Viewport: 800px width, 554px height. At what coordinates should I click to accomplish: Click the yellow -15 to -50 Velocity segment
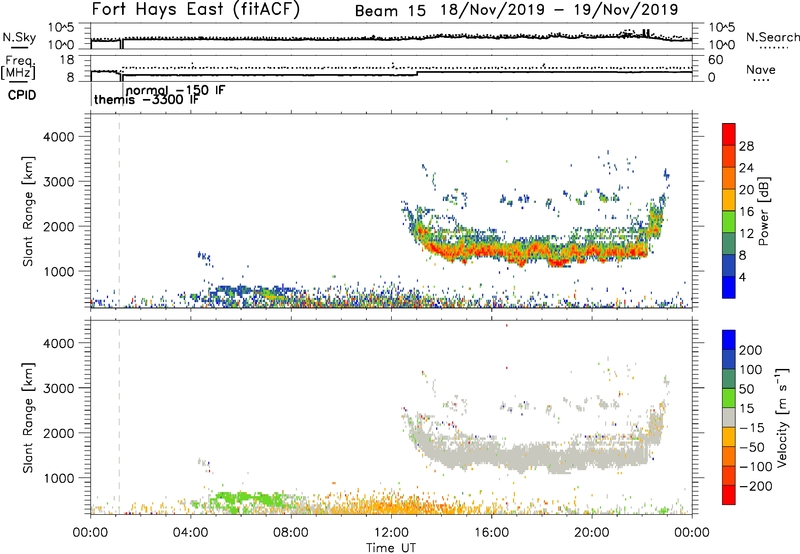729,437
